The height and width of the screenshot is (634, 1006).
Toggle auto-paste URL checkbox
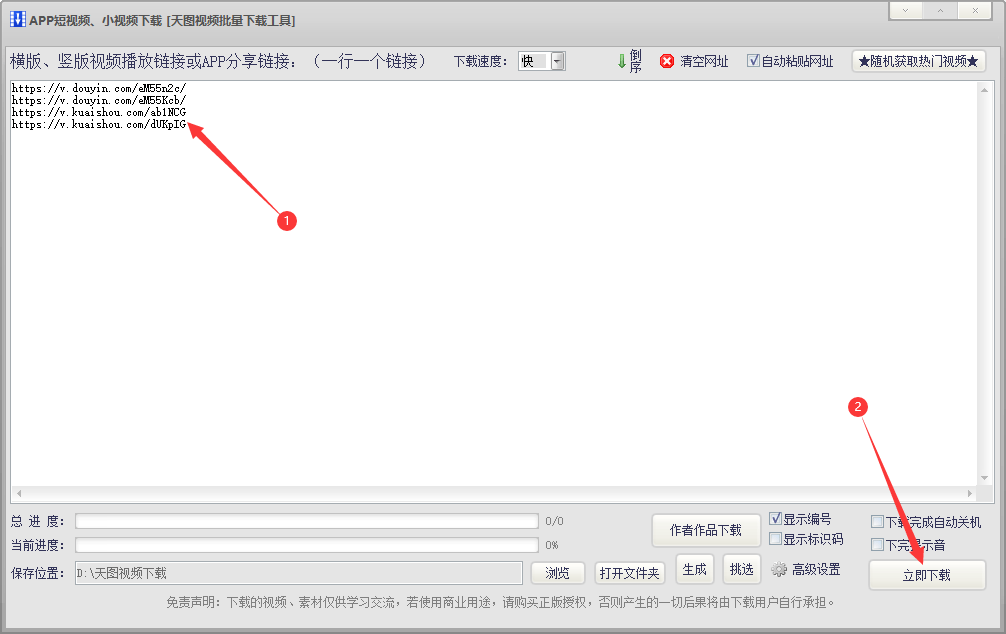point(753,61)
